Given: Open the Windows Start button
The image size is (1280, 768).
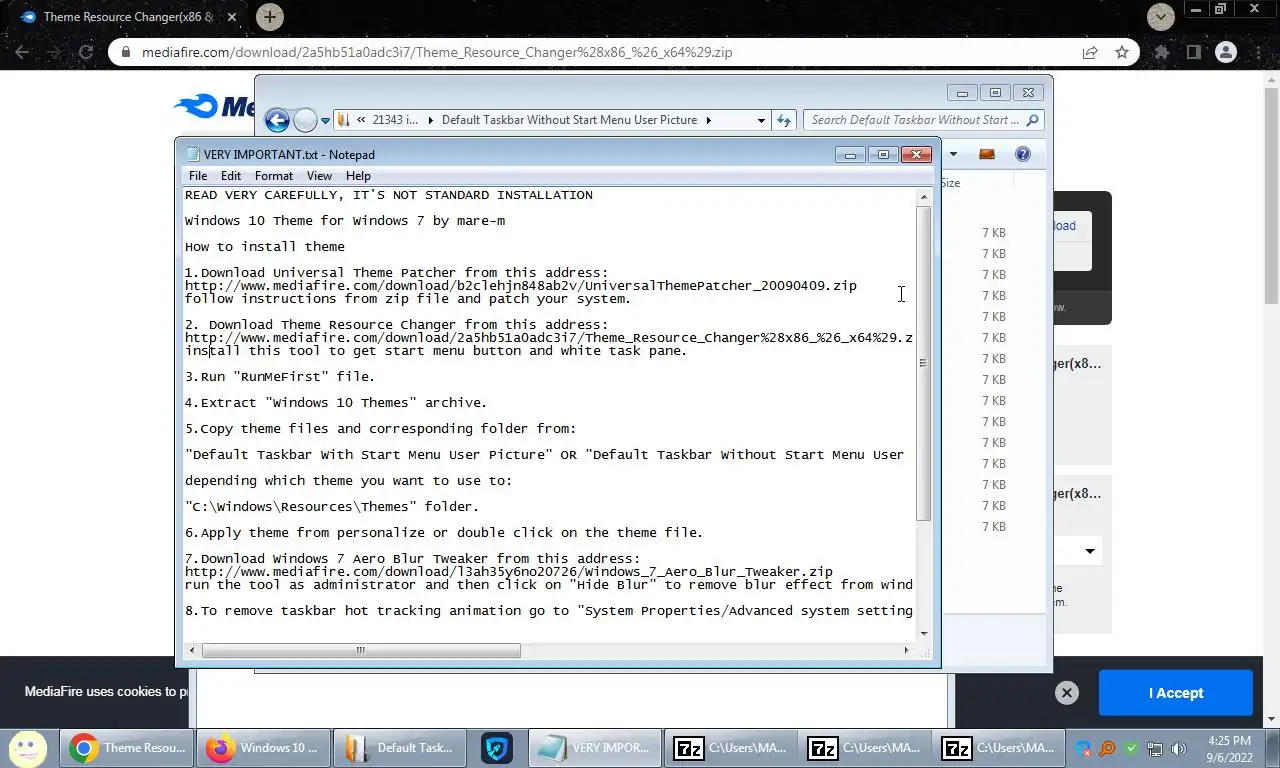Looking at the screenshot, I should click(27, 748).
